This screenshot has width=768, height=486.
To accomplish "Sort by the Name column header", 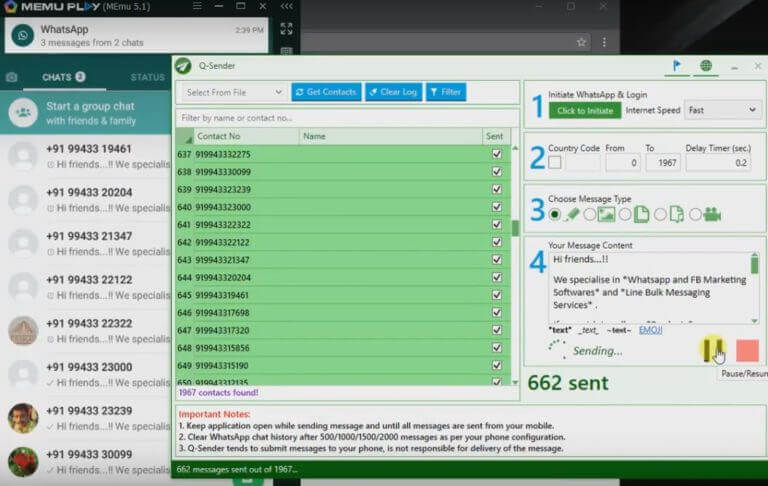I will (390, 136).
